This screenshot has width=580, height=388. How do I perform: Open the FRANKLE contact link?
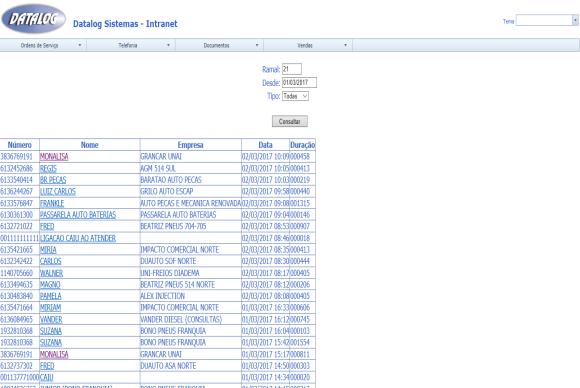(x=52, y=203)
